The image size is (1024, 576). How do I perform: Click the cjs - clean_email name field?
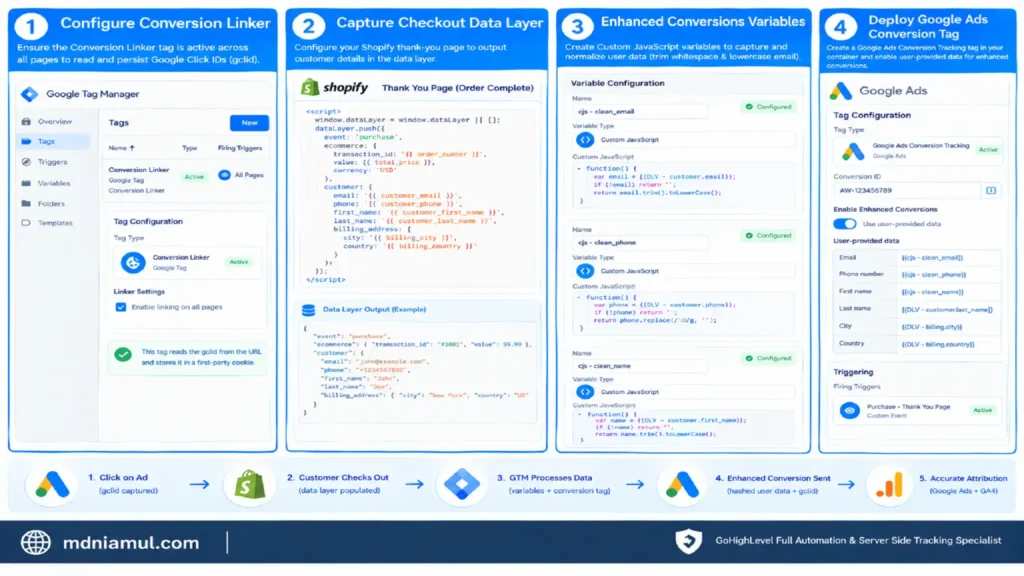(x=640, y=112)
